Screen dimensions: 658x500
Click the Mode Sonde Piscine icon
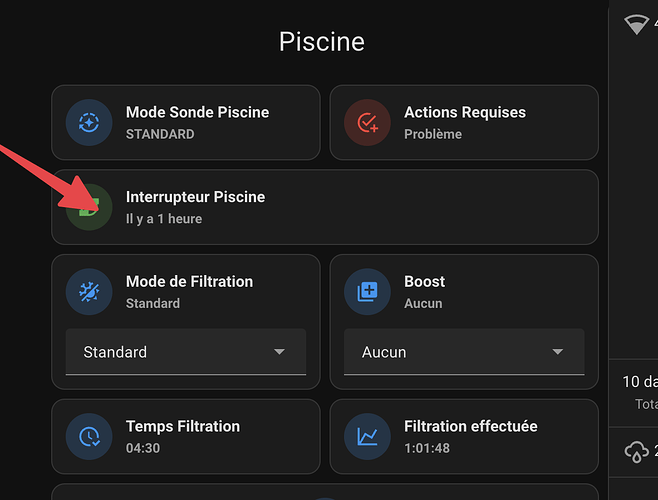(89, 123)
